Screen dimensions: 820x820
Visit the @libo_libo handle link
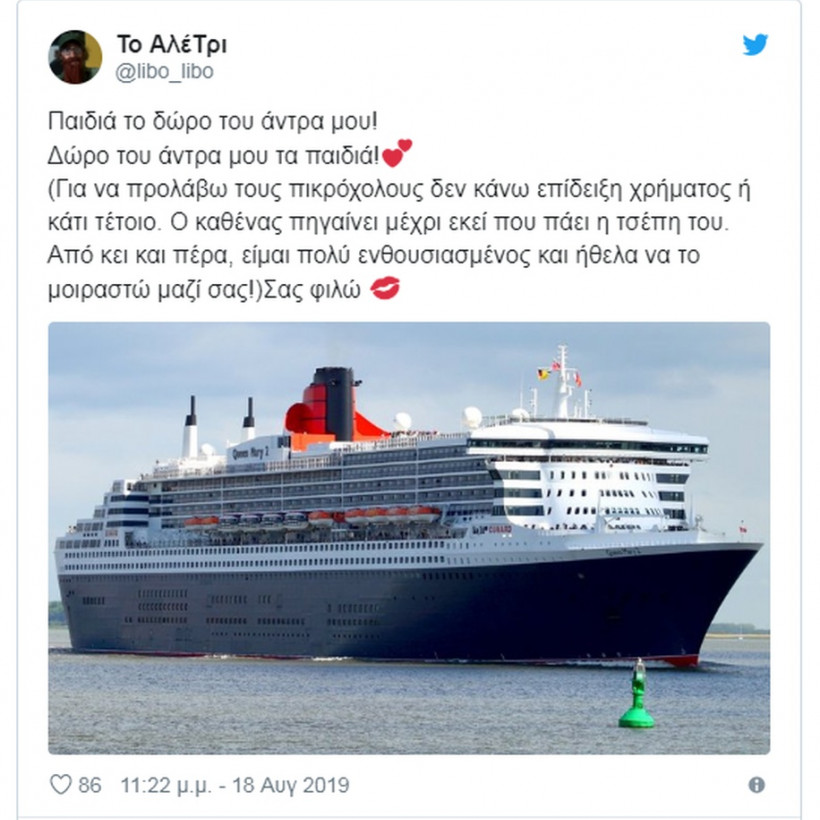tap(164, 72)
